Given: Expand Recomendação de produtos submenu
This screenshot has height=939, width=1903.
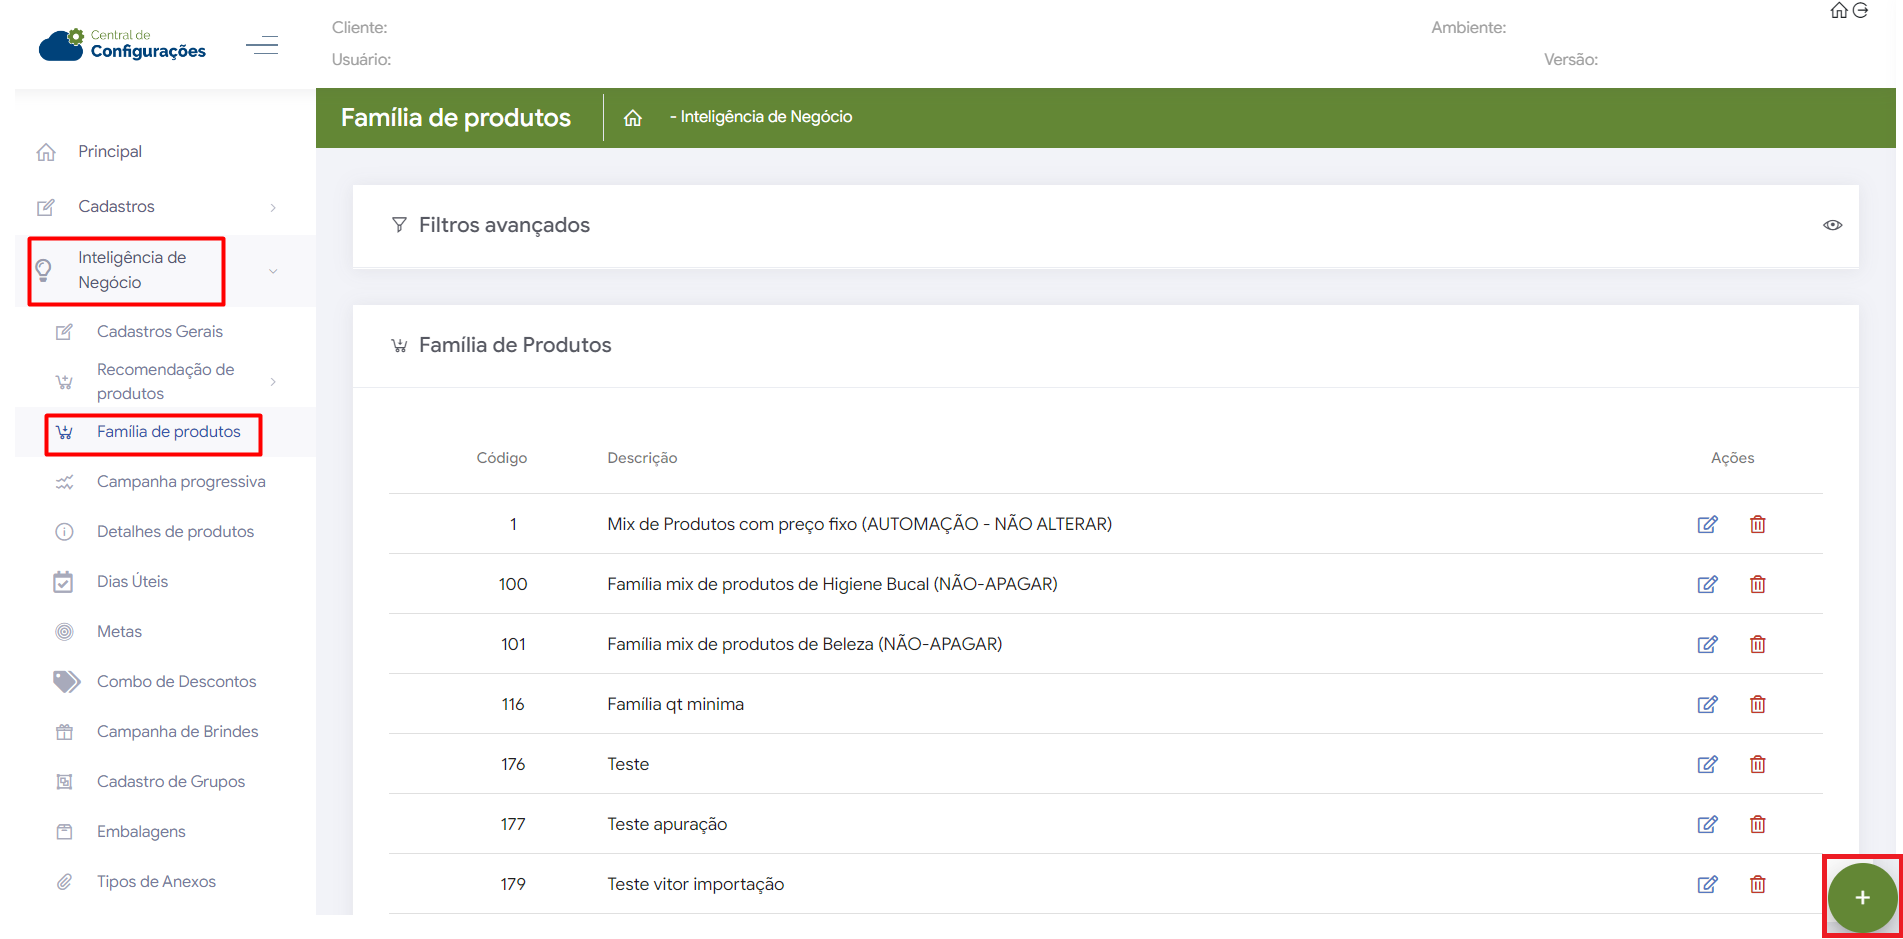Looking at the screenshot, I should coord(273,382).
